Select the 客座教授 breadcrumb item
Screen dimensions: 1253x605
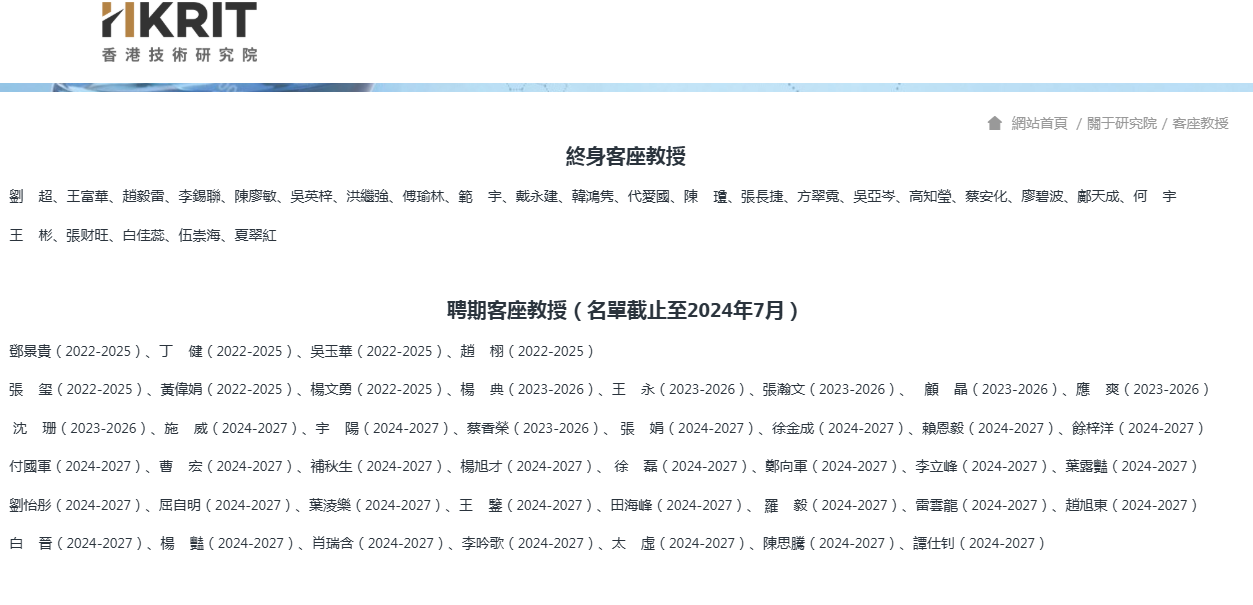1200,123
